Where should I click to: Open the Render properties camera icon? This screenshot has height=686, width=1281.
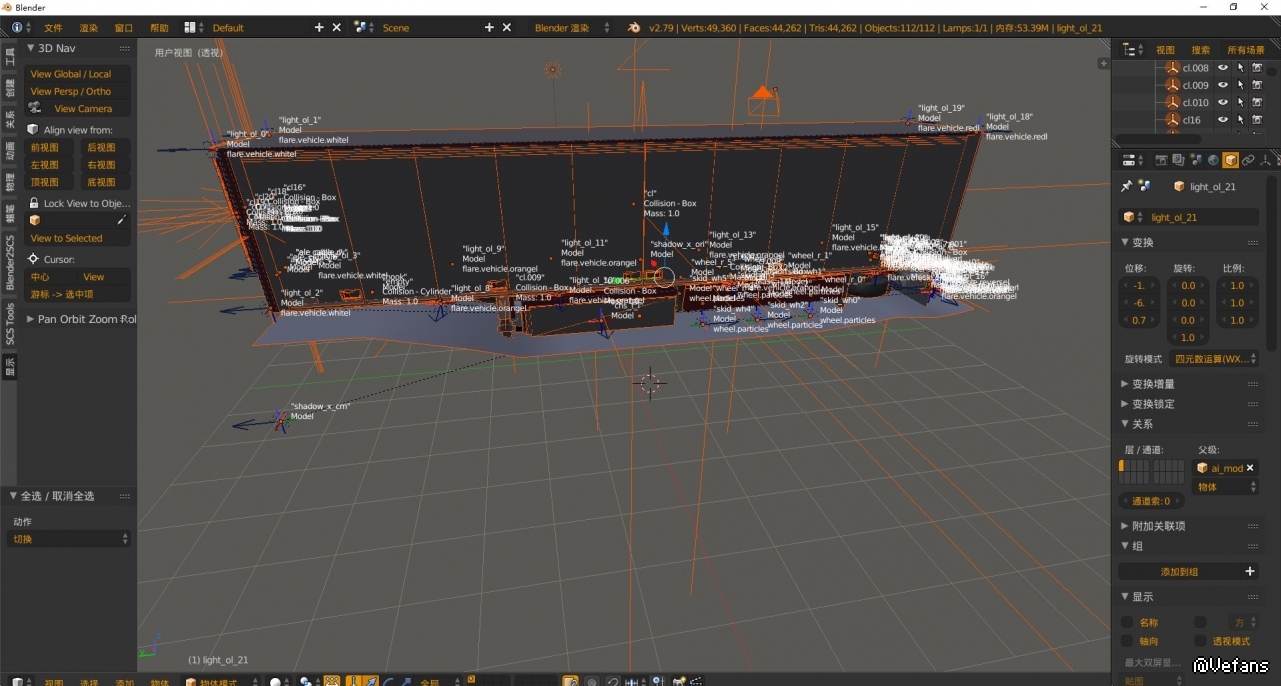point(1162,160)
